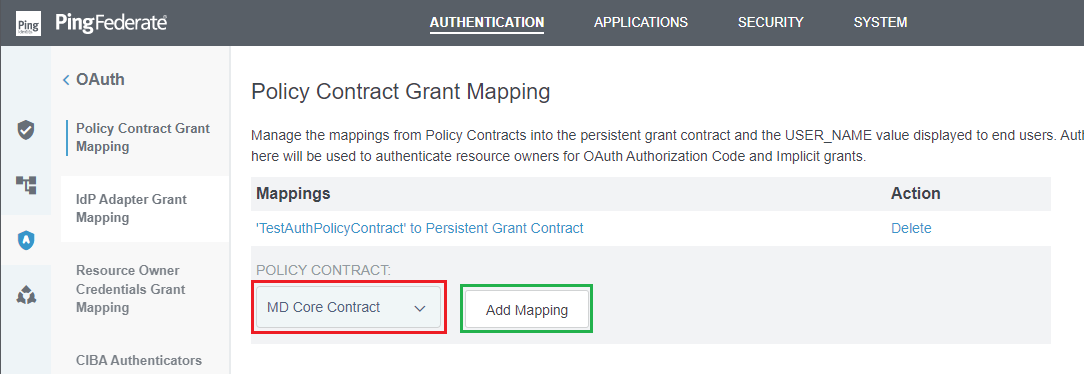Switch to the AUTHENTICATION tab
The width and height of the screenshot is (1084, 374).
click(487, 22)
